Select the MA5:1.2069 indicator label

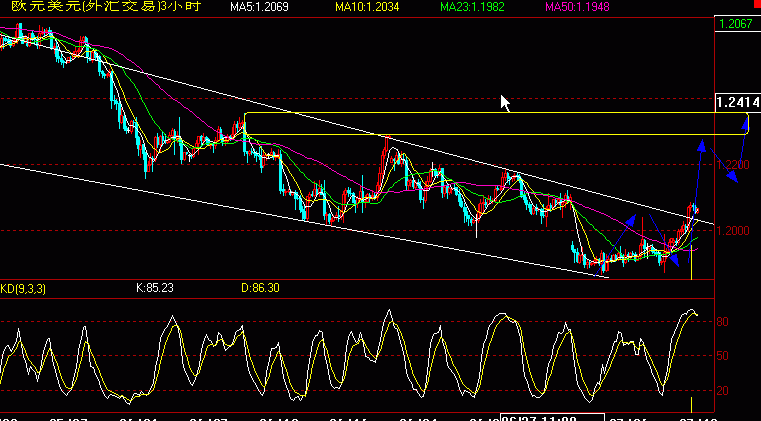(x=259, y=7)
